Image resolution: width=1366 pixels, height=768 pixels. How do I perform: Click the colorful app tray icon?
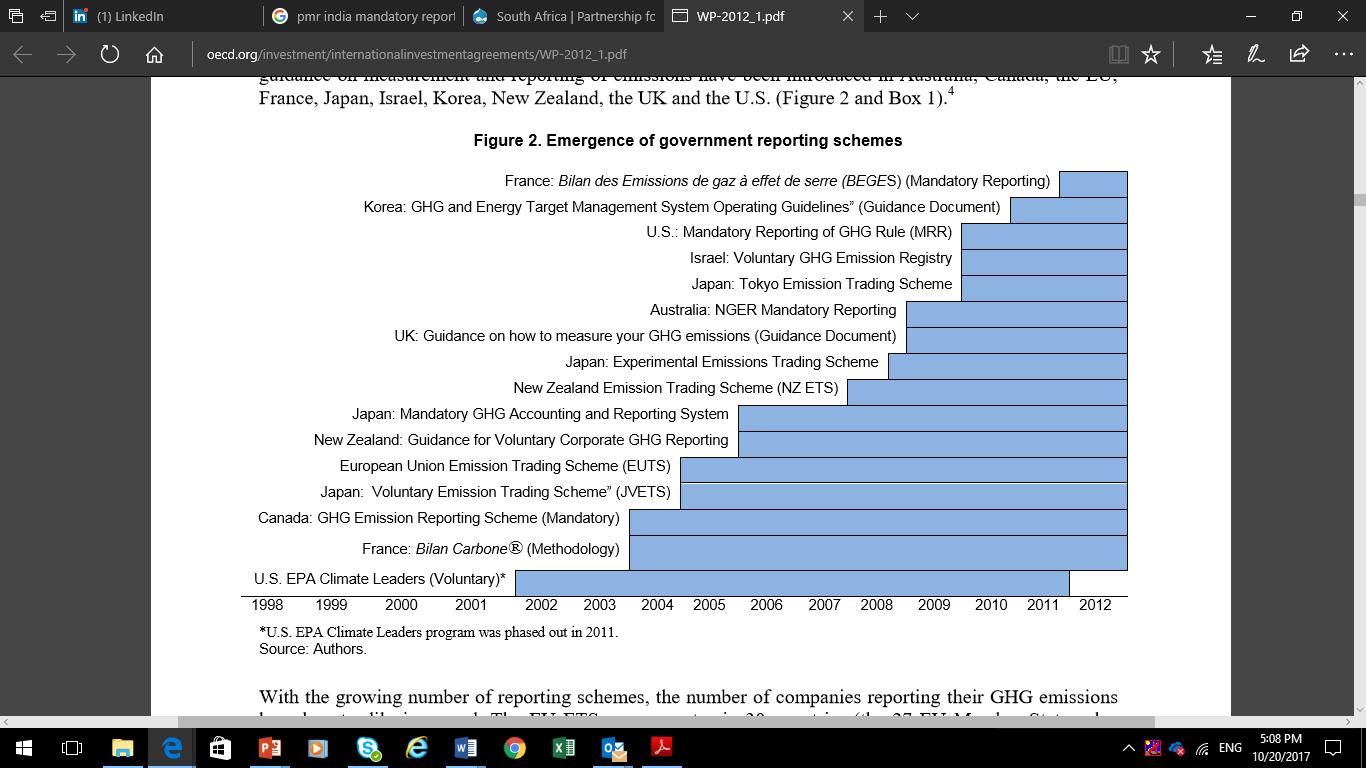pyautogui.click(x=1153, y=748)
